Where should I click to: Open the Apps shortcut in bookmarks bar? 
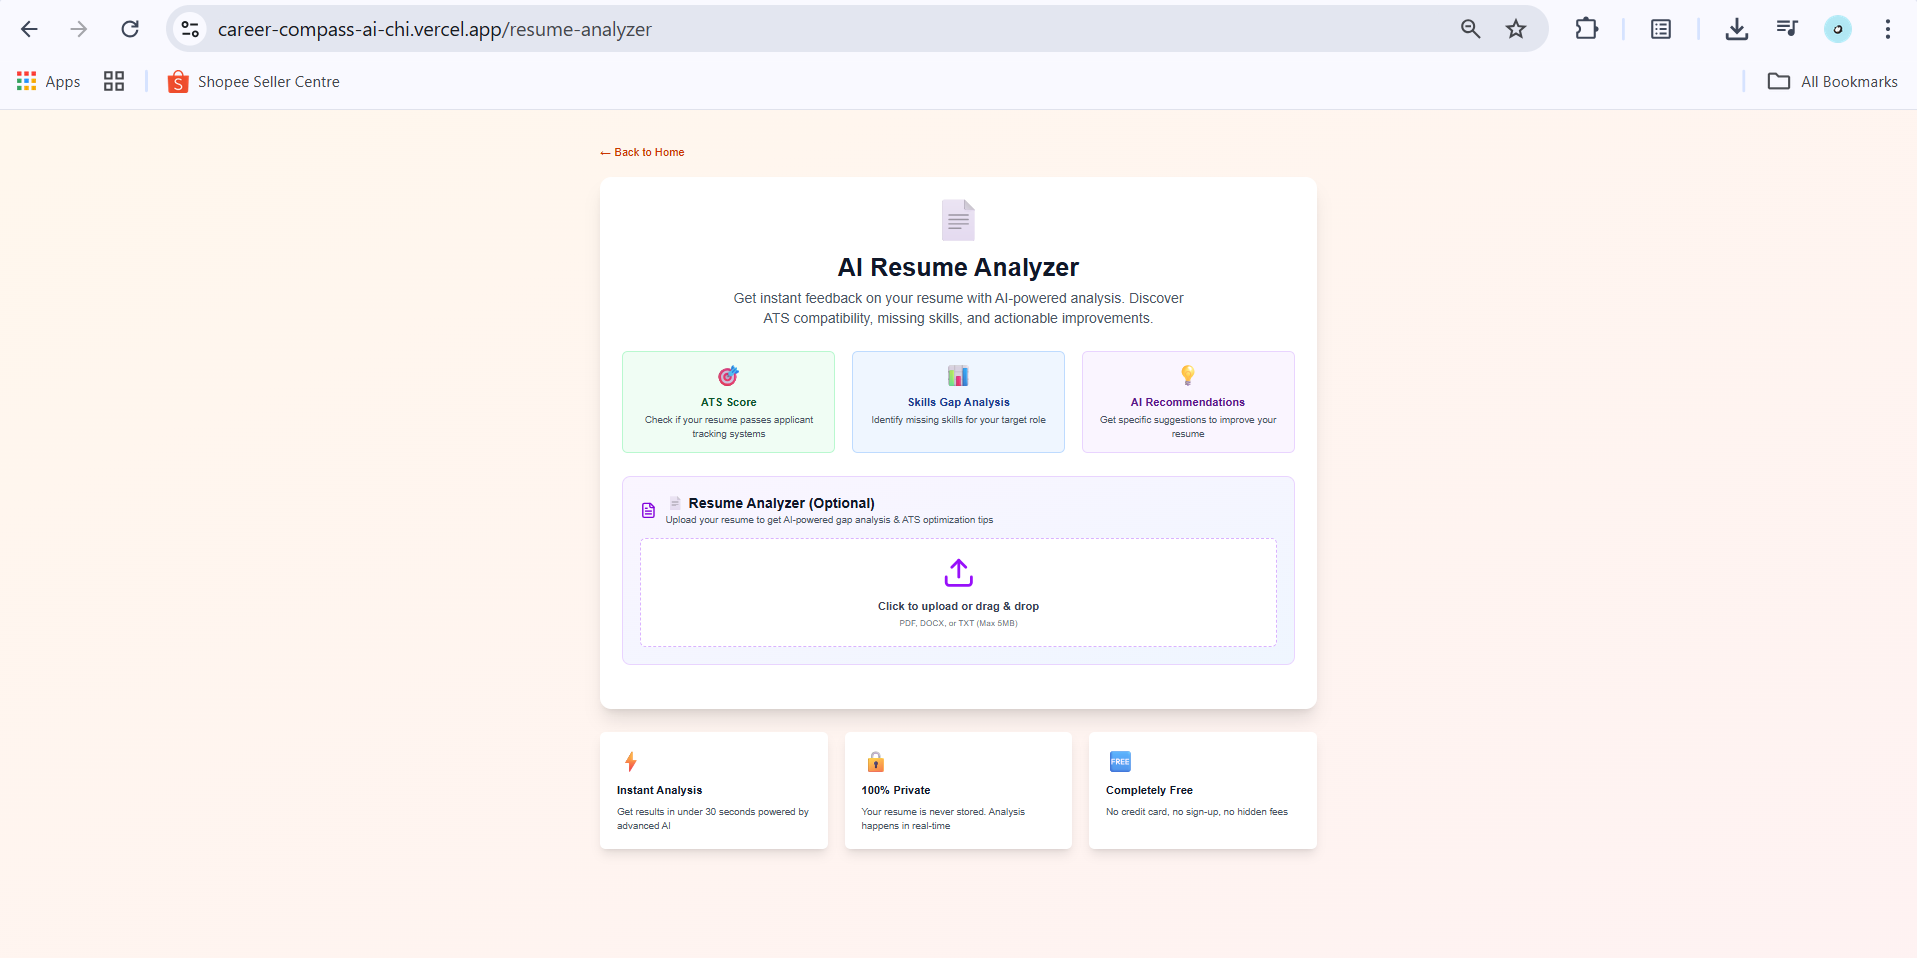pos(49,82)
